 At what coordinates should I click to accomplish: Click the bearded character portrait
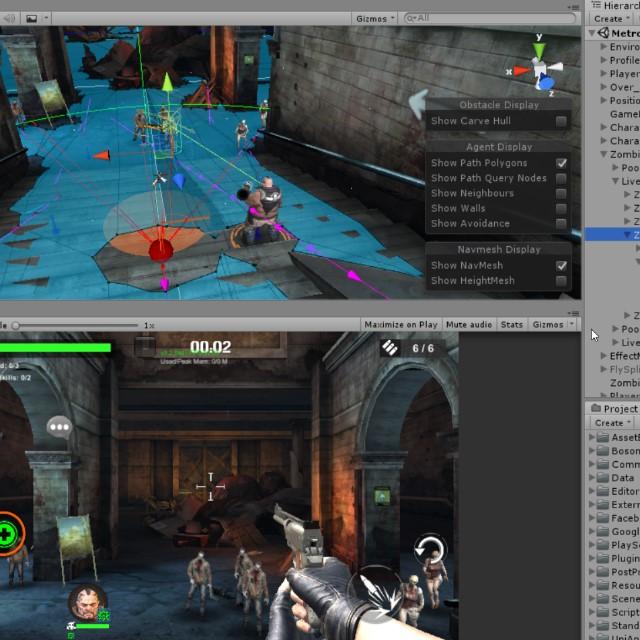[87, 602]
